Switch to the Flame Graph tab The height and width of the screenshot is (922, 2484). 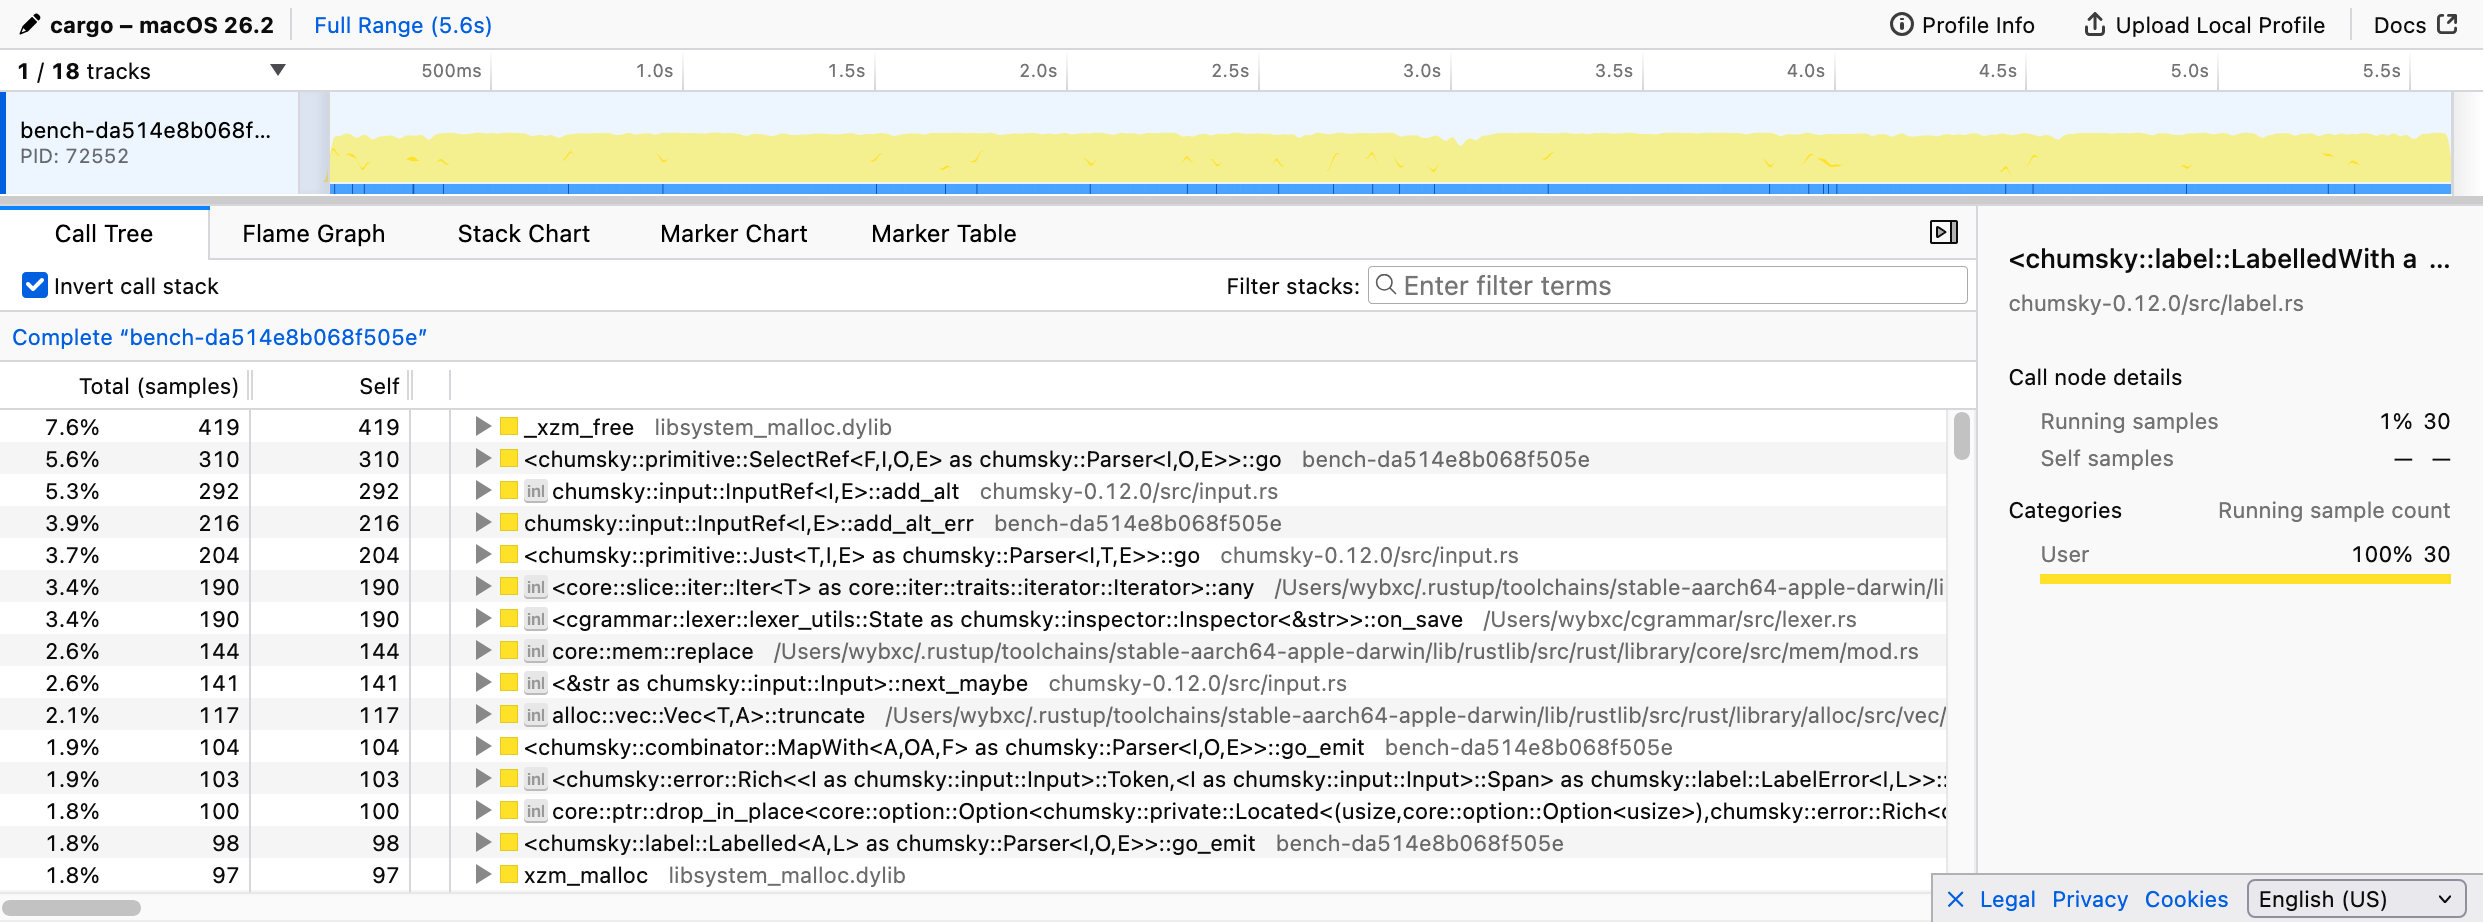[313, 234]
